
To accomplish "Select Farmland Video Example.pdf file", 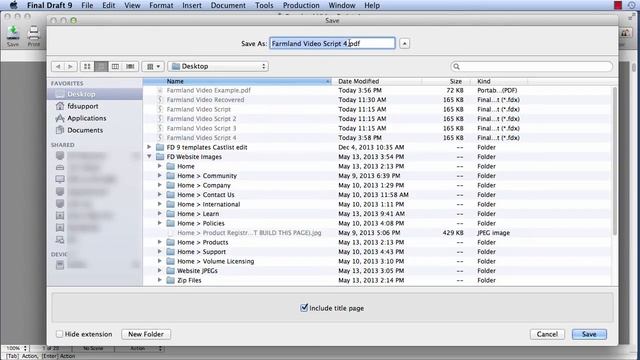I will click(209, 90).
